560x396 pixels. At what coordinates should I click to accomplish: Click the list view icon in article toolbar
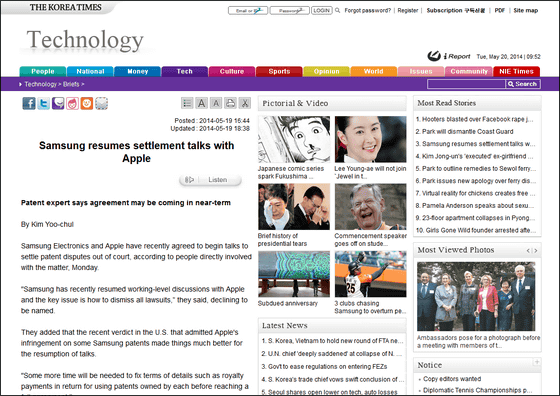[x=187, y=103]
